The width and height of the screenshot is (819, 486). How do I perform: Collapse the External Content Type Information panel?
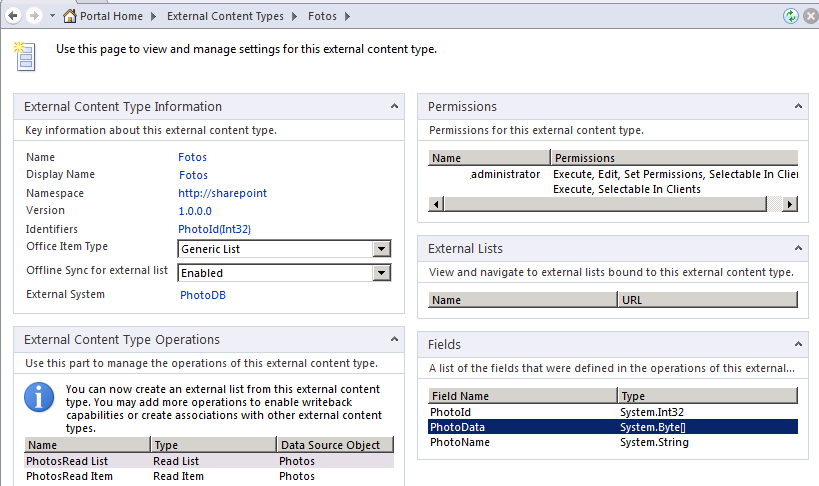[x=394, y=107]
